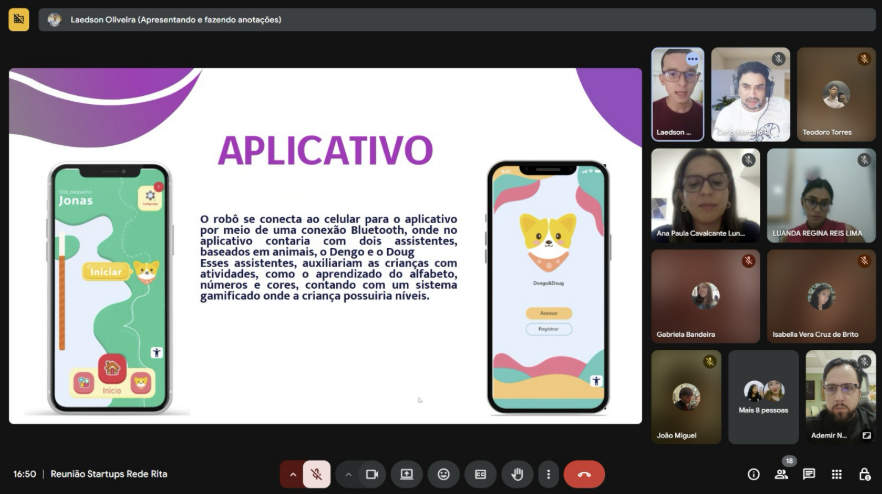Show the participants people list
The height and width of the screenshot is (494, 882).
click(x=781, y=474)
